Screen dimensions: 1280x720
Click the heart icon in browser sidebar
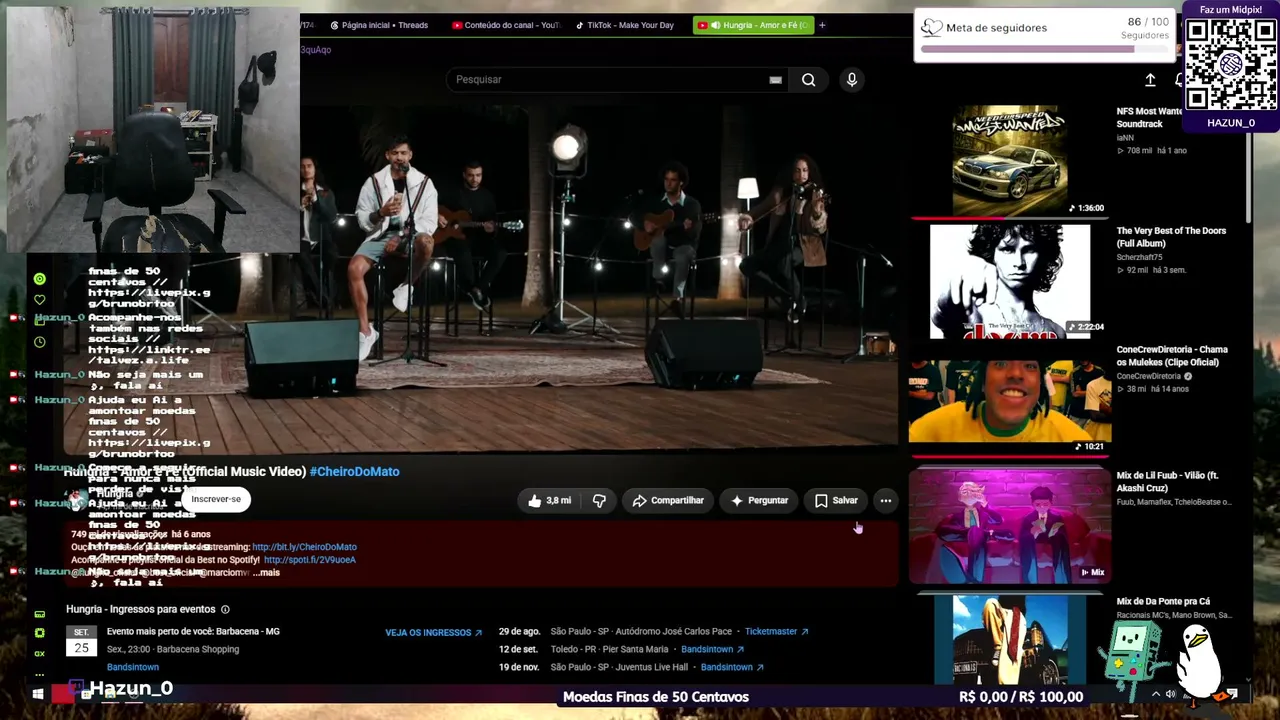40,300
